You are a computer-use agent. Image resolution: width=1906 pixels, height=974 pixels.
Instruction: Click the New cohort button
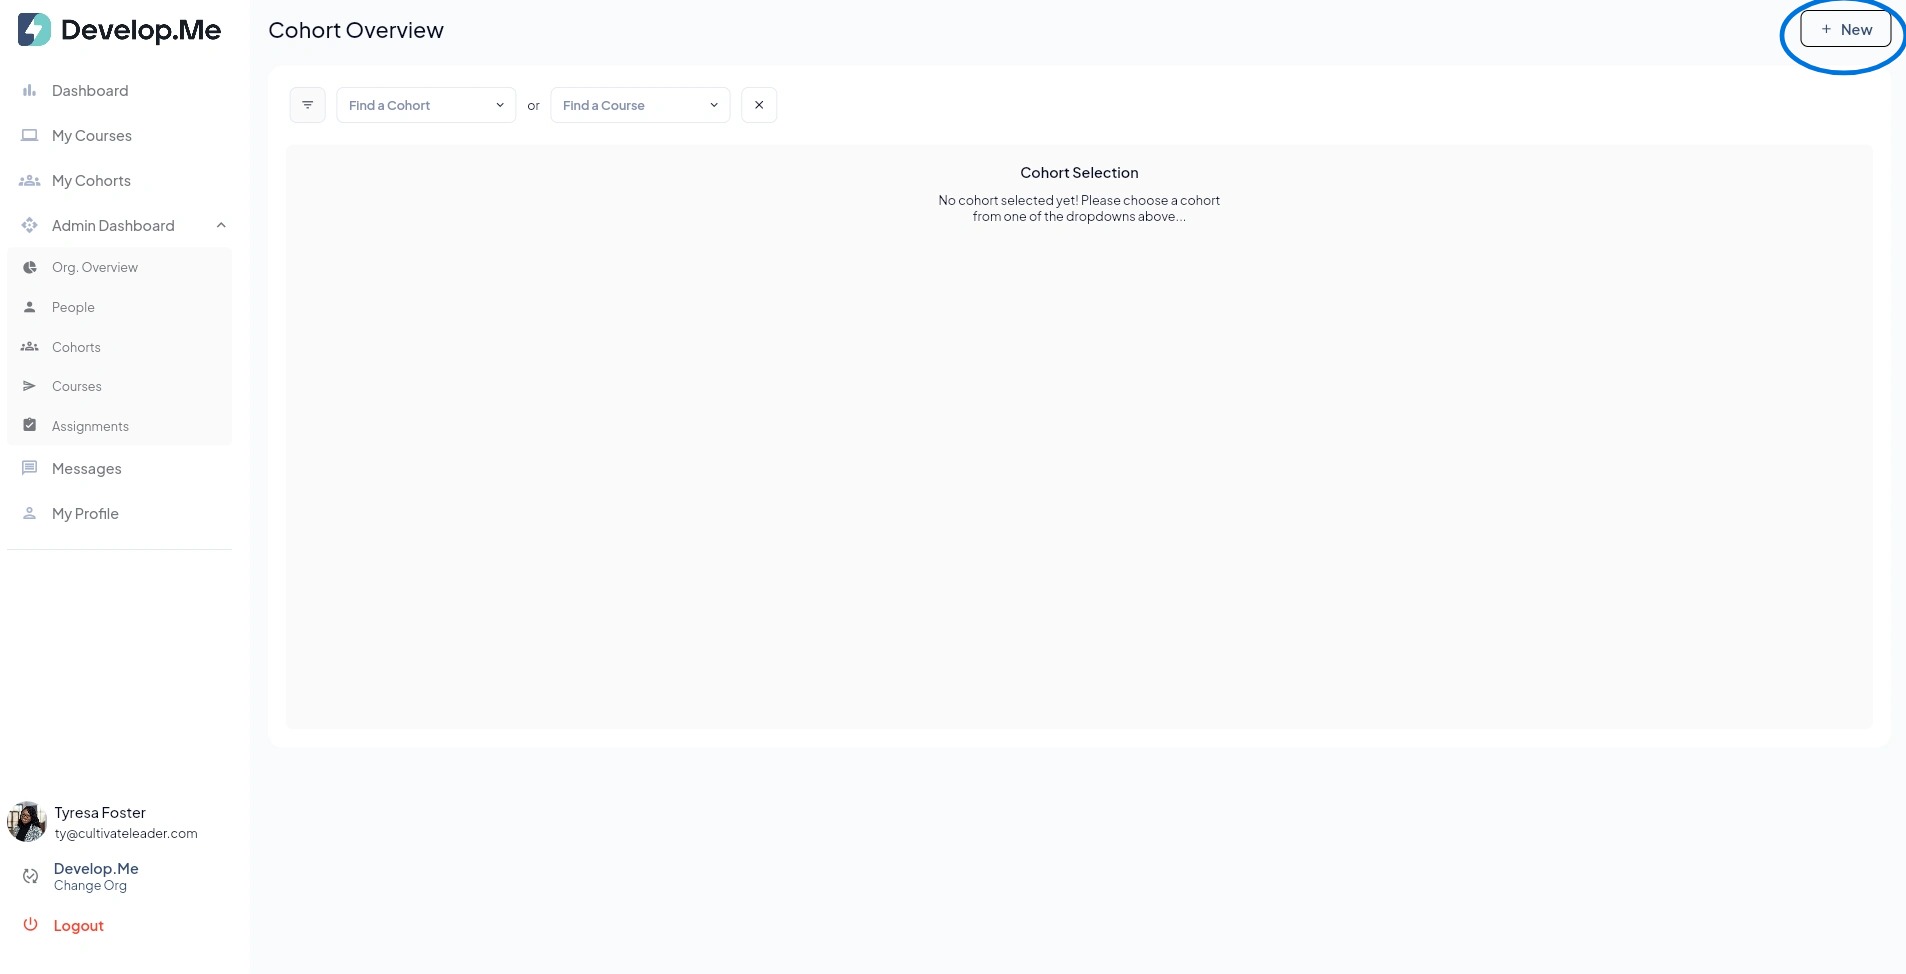1845,29
